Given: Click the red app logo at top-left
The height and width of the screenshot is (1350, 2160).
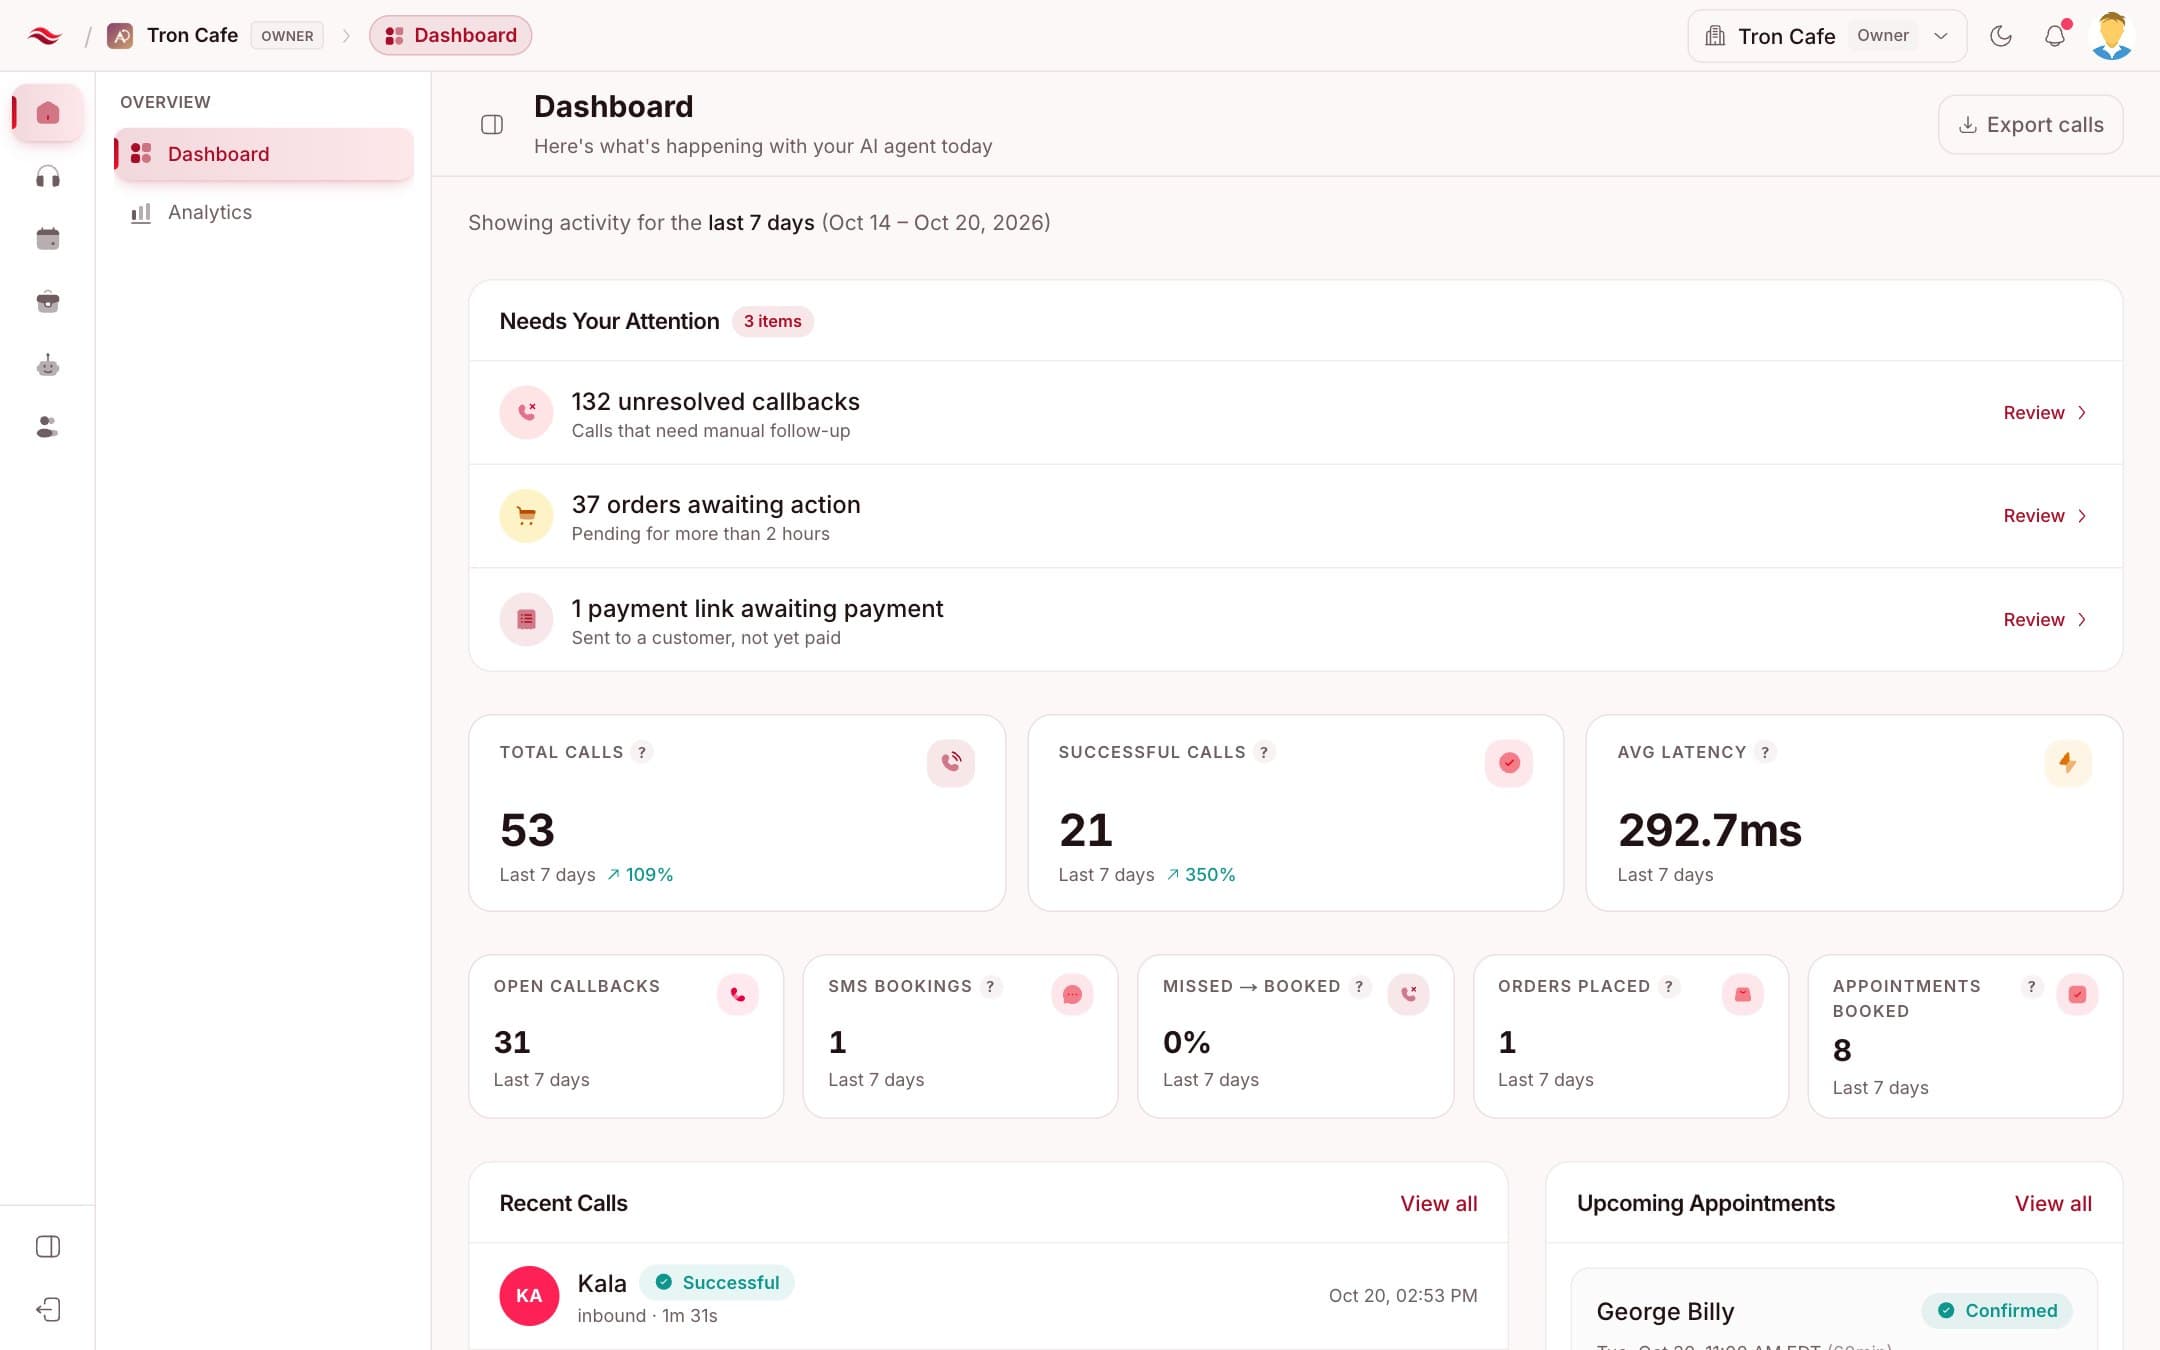Looking at the screenshot, I should (45, 36).
